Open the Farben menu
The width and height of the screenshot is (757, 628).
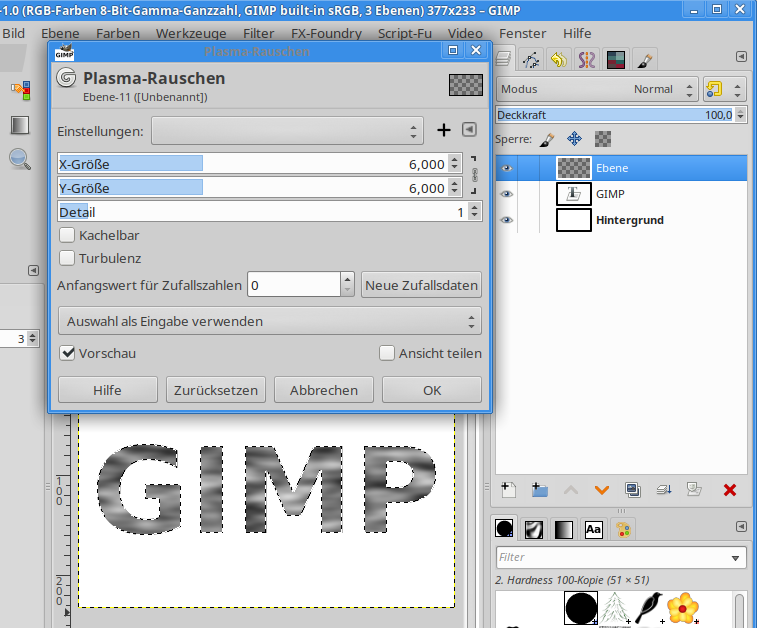(118, 33)
